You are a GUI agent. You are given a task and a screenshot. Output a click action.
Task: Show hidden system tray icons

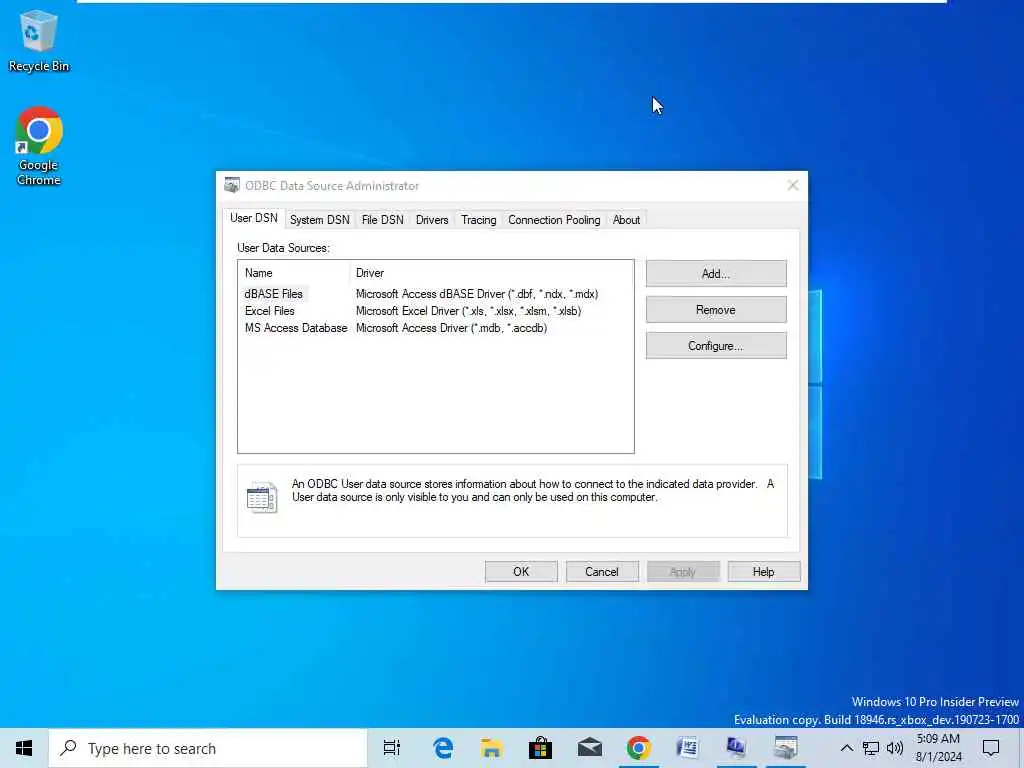[846, 748]
